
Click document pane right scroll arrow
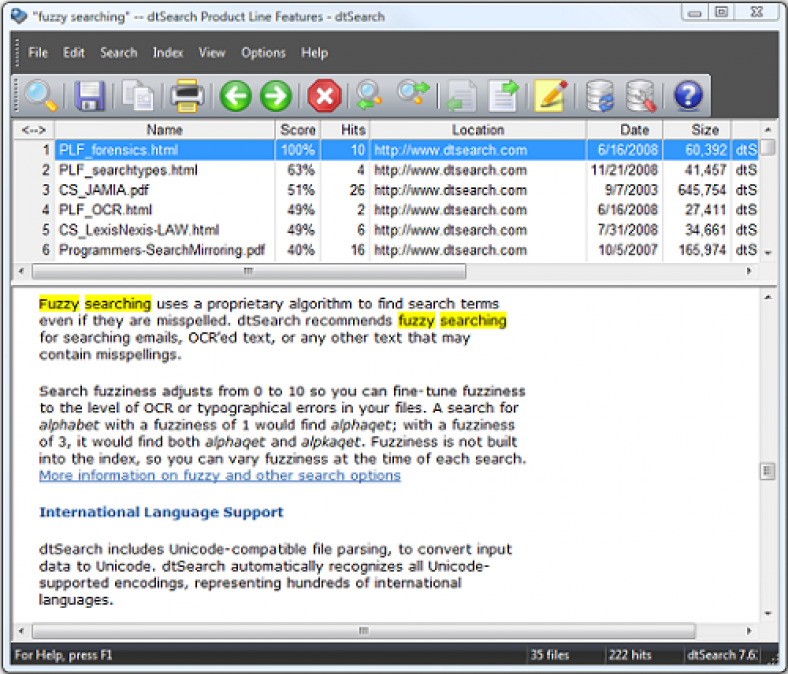coord(749,630)
